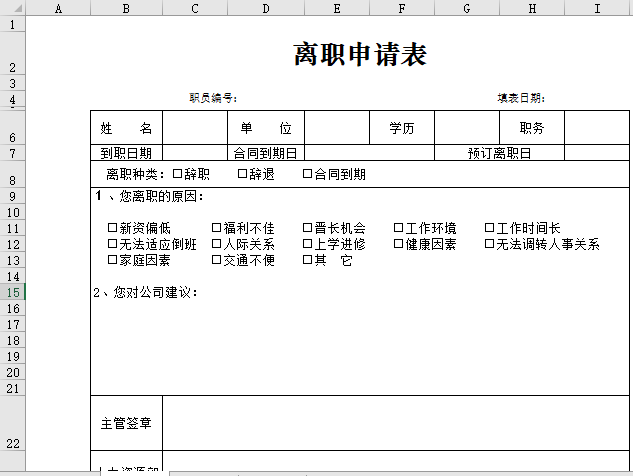Select the 交通不便 checkbox

pyautogui.click(x=217, y=260)
